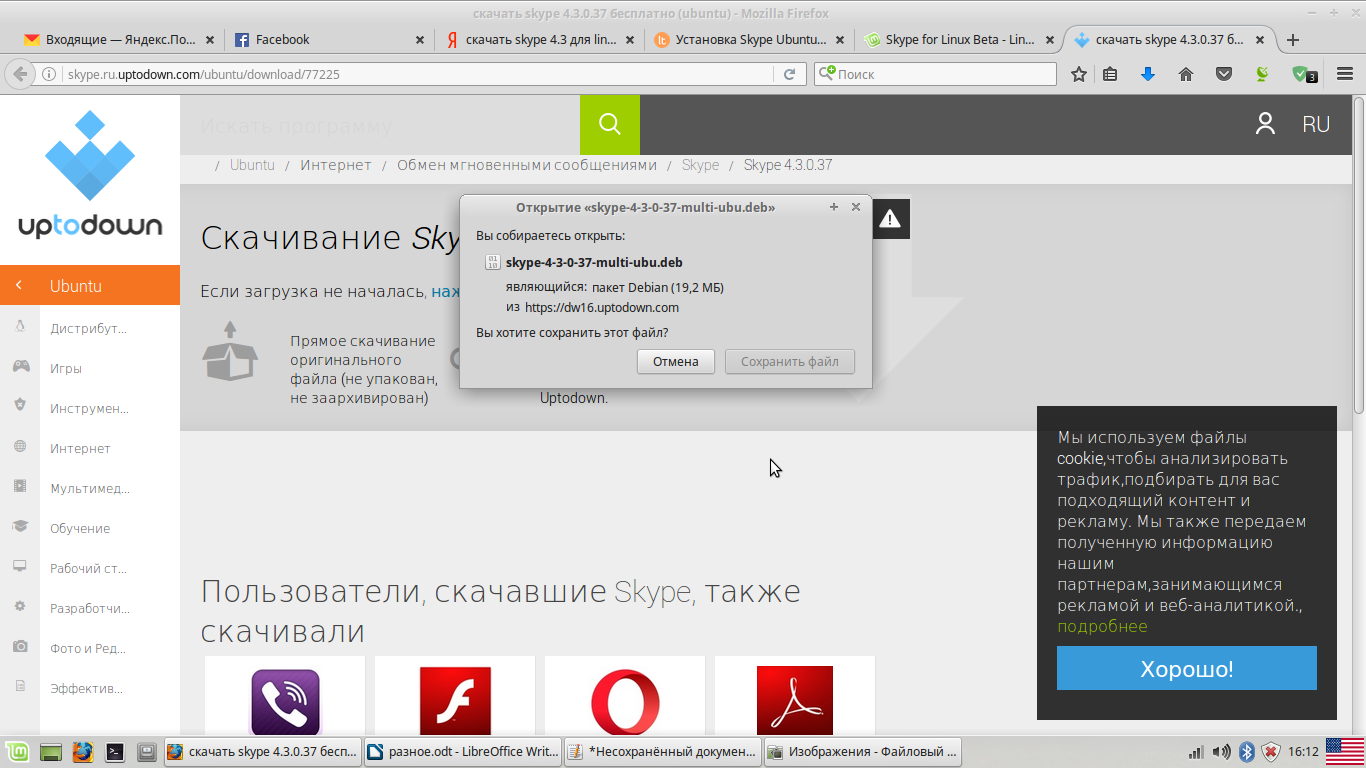Switch to the Facebook tab

point(283,40)
